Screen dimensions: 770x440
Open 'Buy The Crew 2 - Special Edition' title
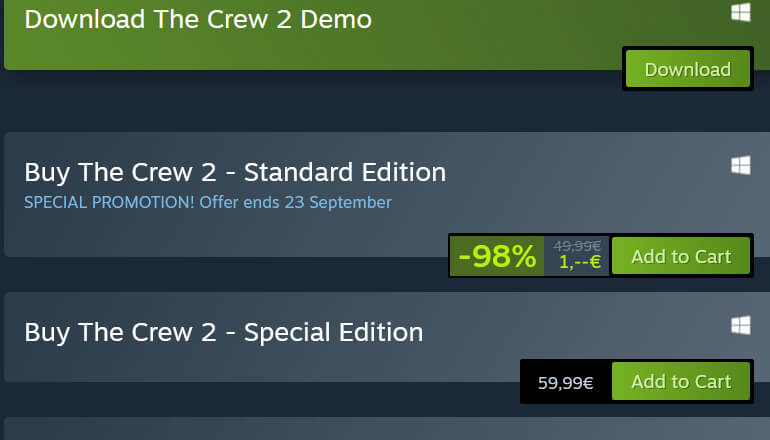coord(224,333)
